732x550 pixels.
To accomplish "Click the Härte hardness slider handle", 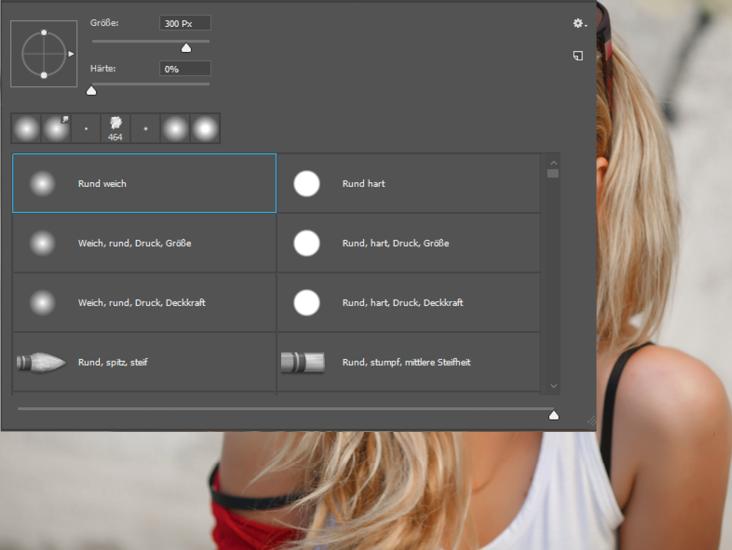I will [x=92, y=91].
